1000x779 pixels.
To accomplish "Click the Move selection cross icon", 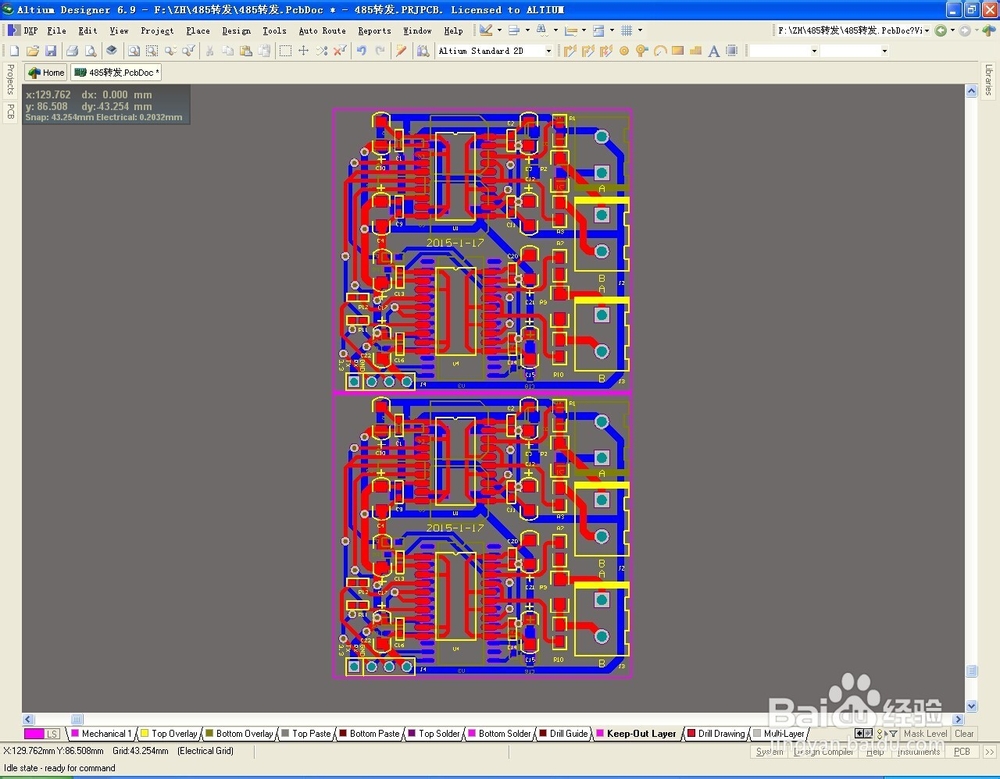I will pos(304,50).
